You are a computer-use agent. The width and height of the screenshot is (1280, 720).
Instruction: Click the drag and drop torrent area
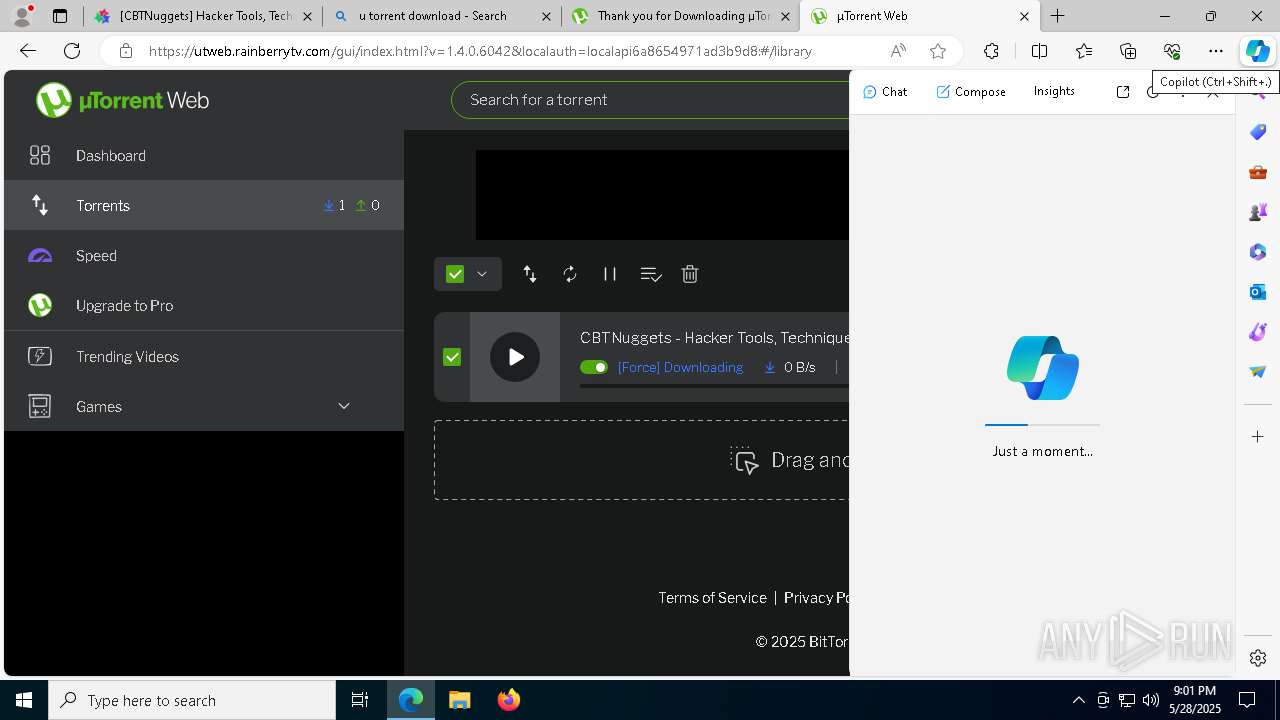pyautogui.click(x=641, y=460)
